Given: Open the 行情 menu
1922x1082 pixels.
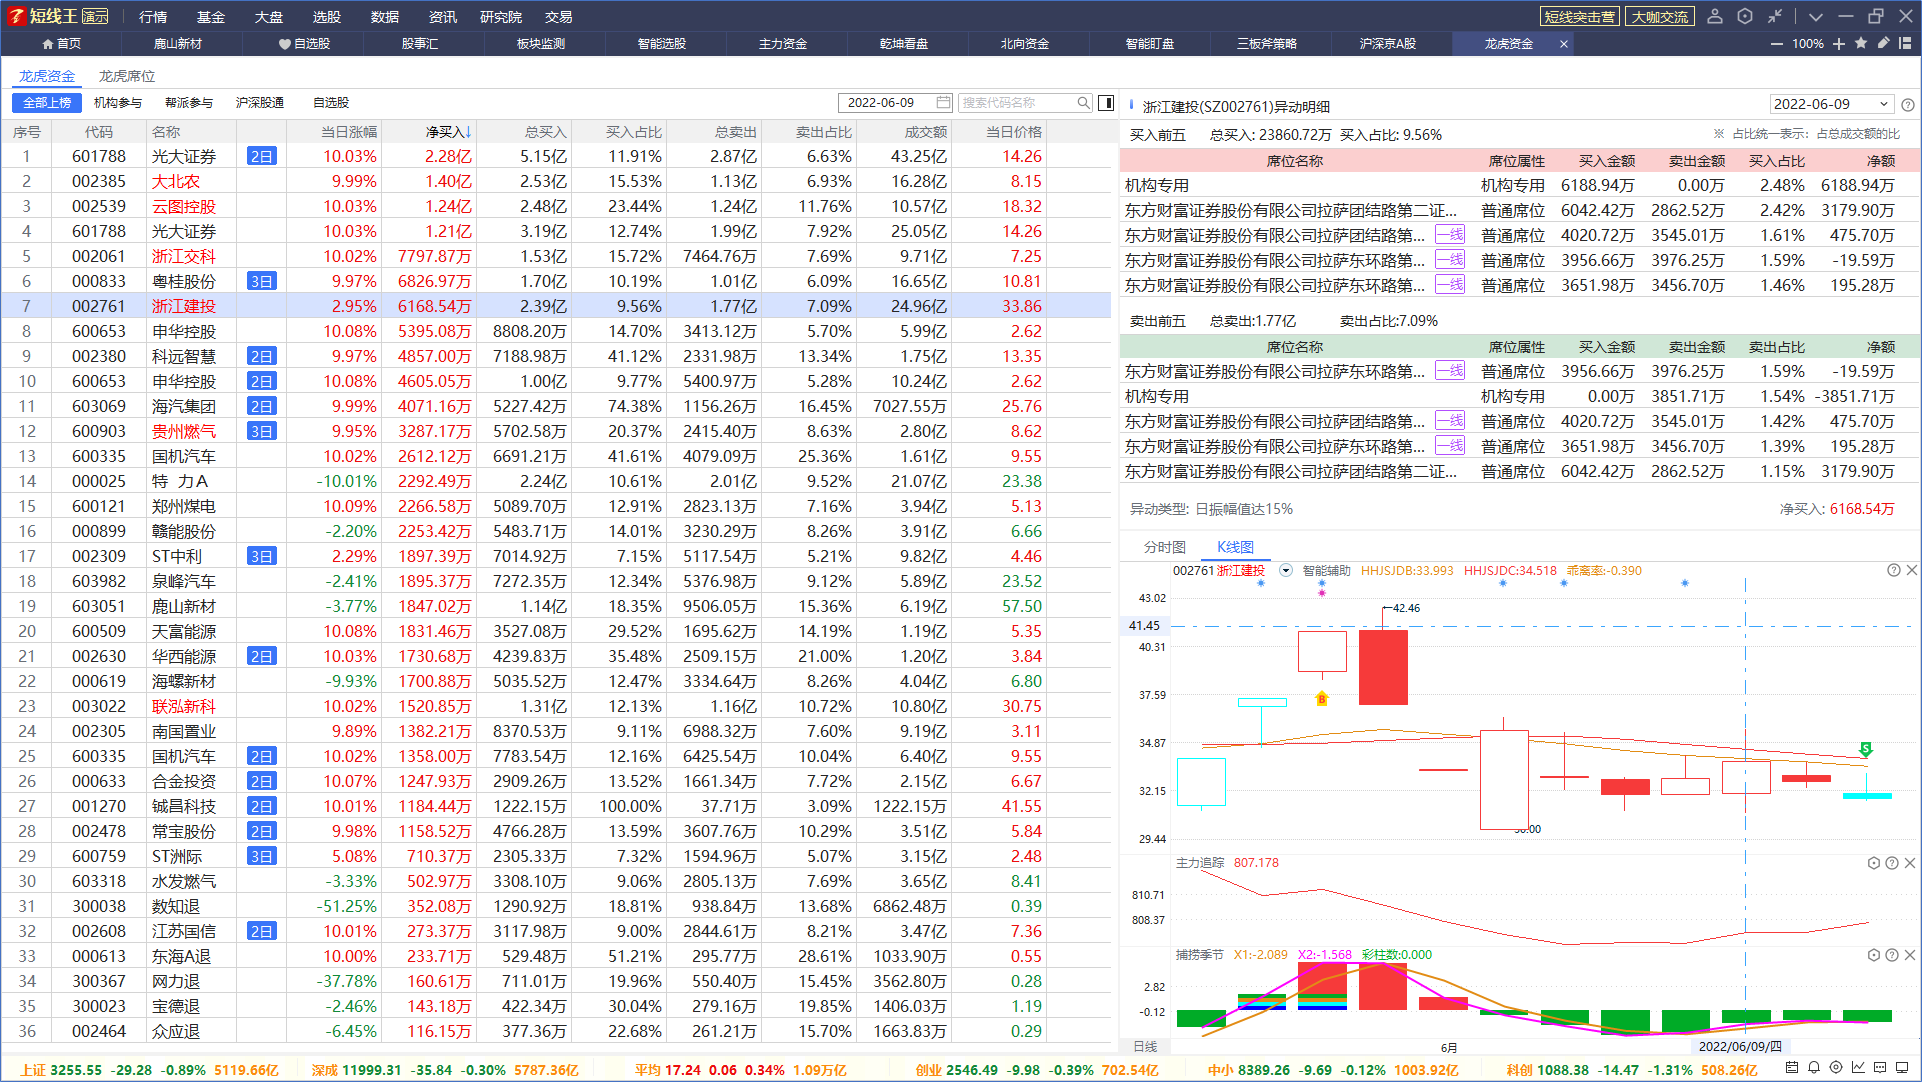Looking at the screenshot, I should coord(153,17).
